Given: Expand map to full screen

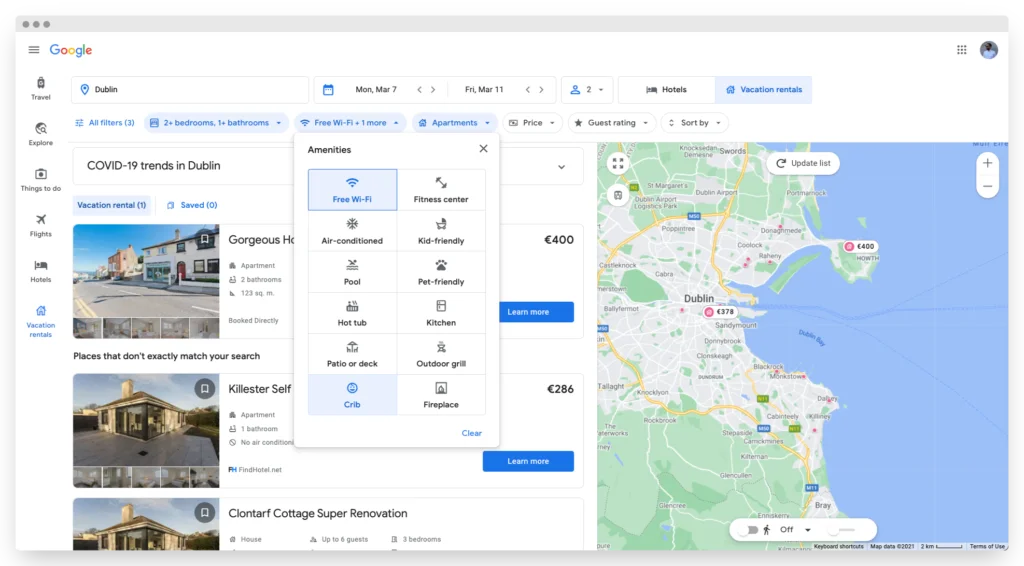Looking at the screenshot, I should click(x=618, y=163).
